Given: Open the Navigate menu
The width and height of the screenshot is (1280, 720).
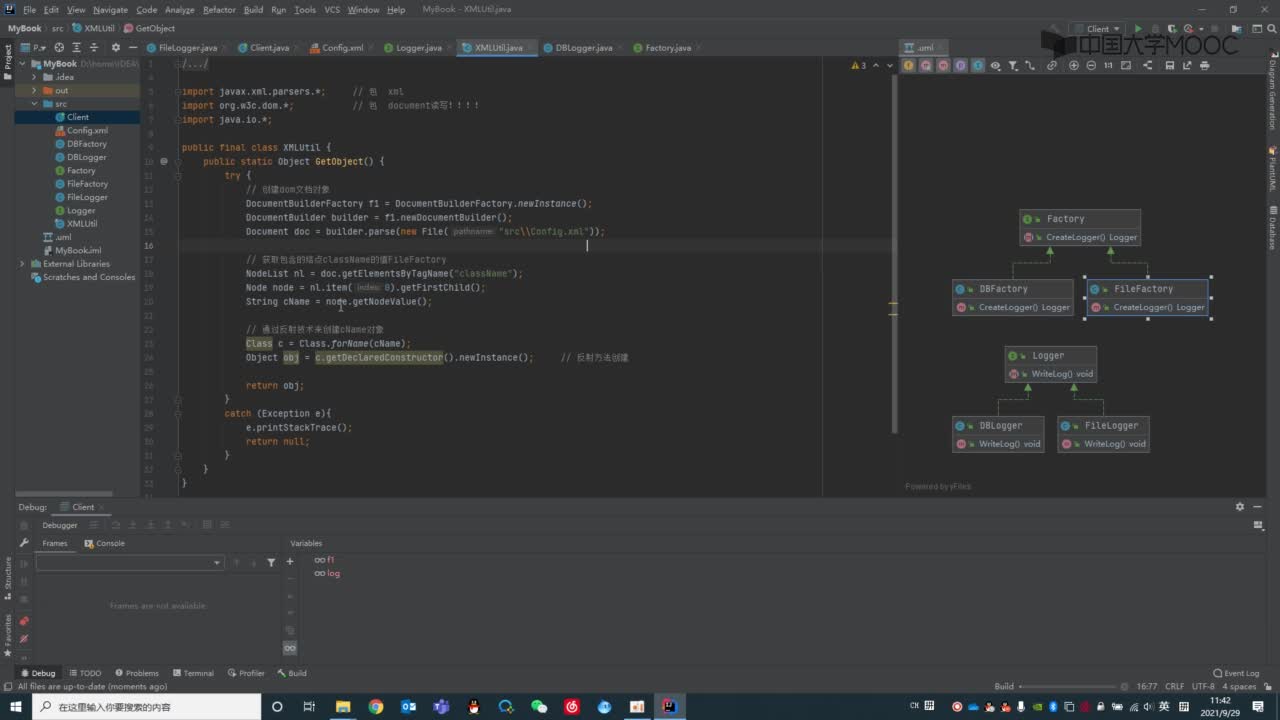Looking at the screenshot, I should pyautogui.click(x=111, y=10).
